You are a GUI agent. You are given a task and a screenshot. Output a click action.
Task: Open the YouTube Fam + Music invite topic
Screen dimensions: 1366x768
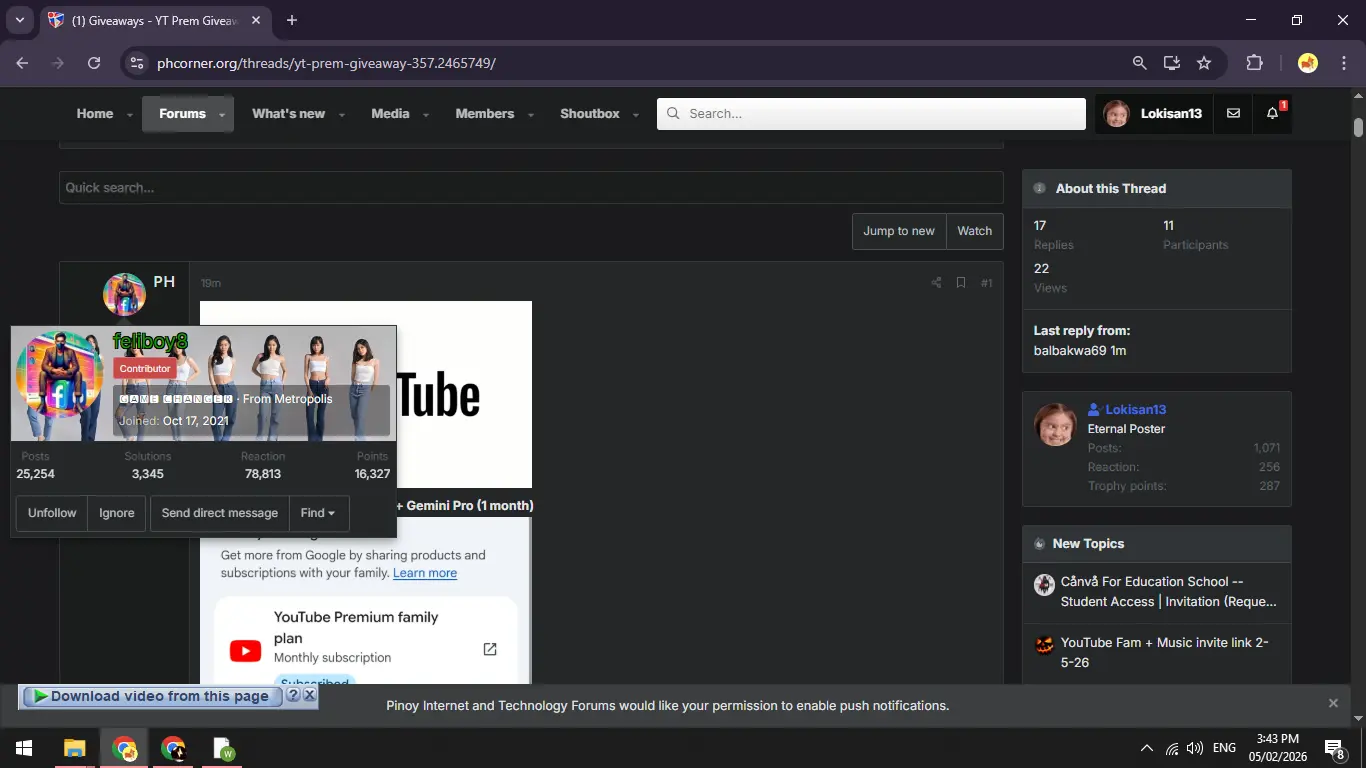(x=1165, y=652)
